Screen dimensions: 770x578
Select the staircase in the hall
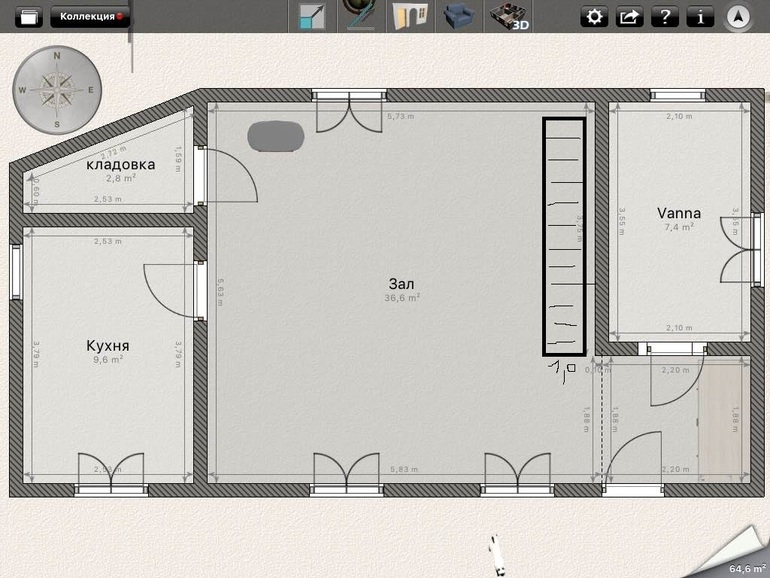565,236
